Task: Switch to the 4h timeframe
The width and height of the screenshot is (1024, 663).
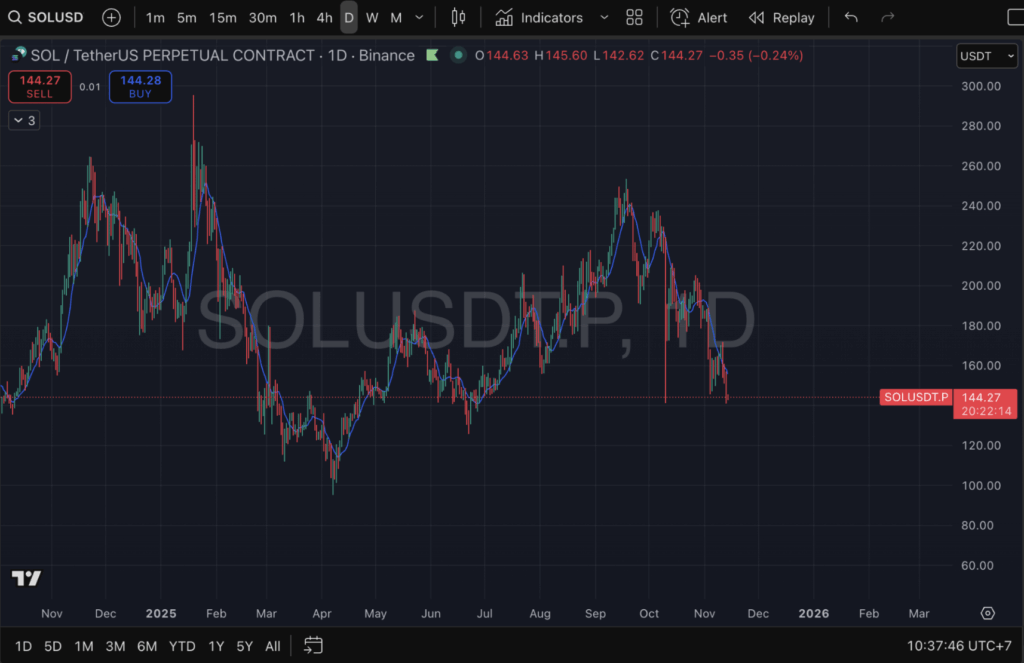Action: (324, 18)
